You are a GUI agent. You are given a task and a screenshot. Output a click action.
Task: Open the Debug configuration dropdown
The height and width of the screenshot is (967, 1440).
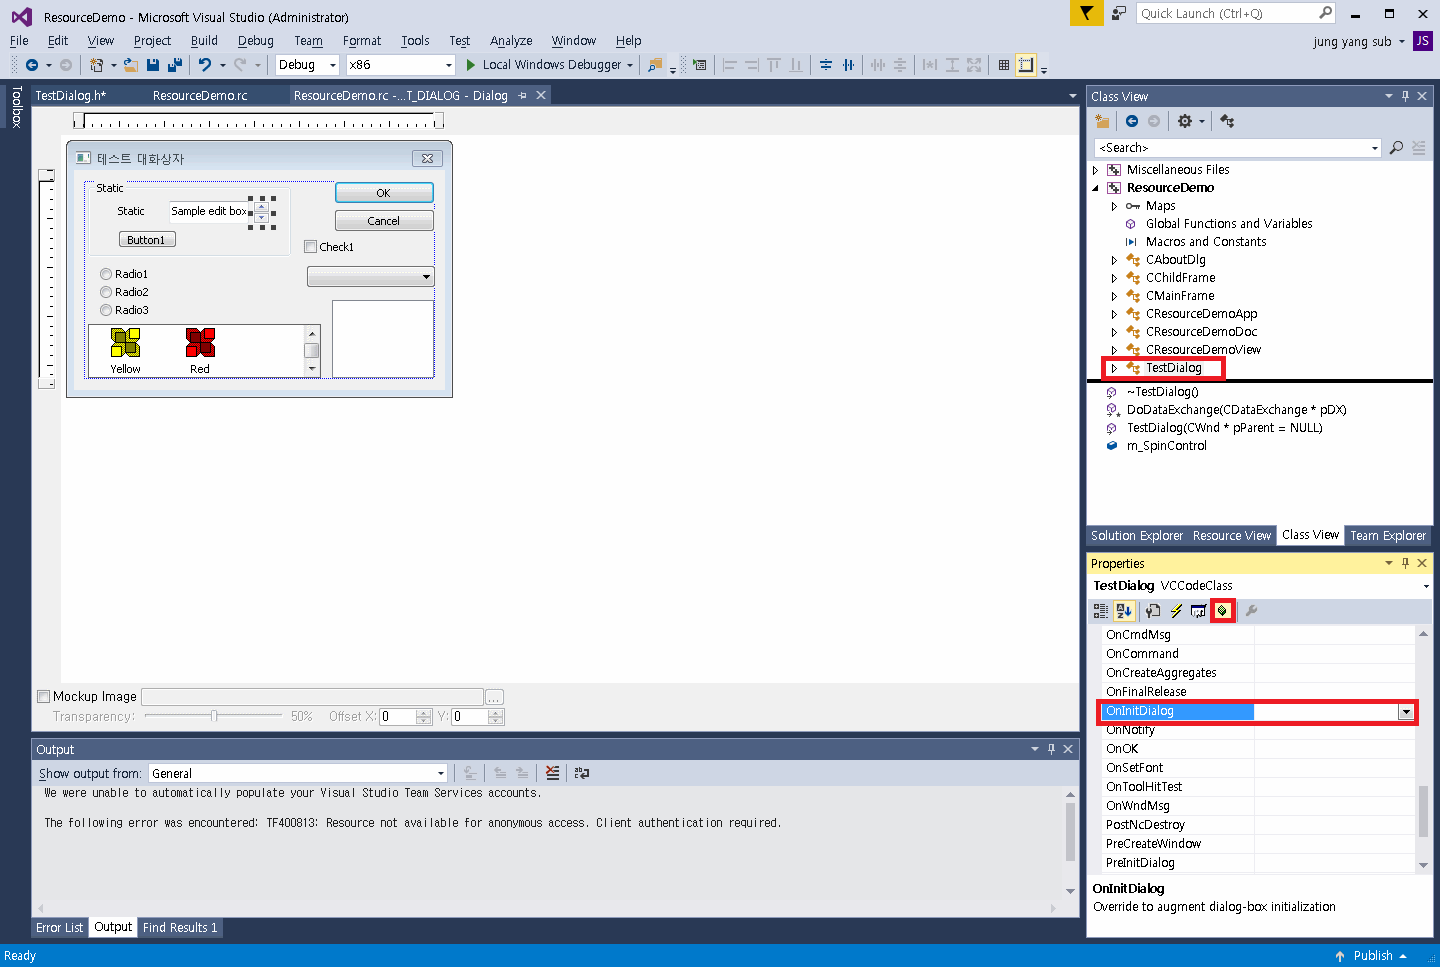pyautogui.click(x=333, y=65)
